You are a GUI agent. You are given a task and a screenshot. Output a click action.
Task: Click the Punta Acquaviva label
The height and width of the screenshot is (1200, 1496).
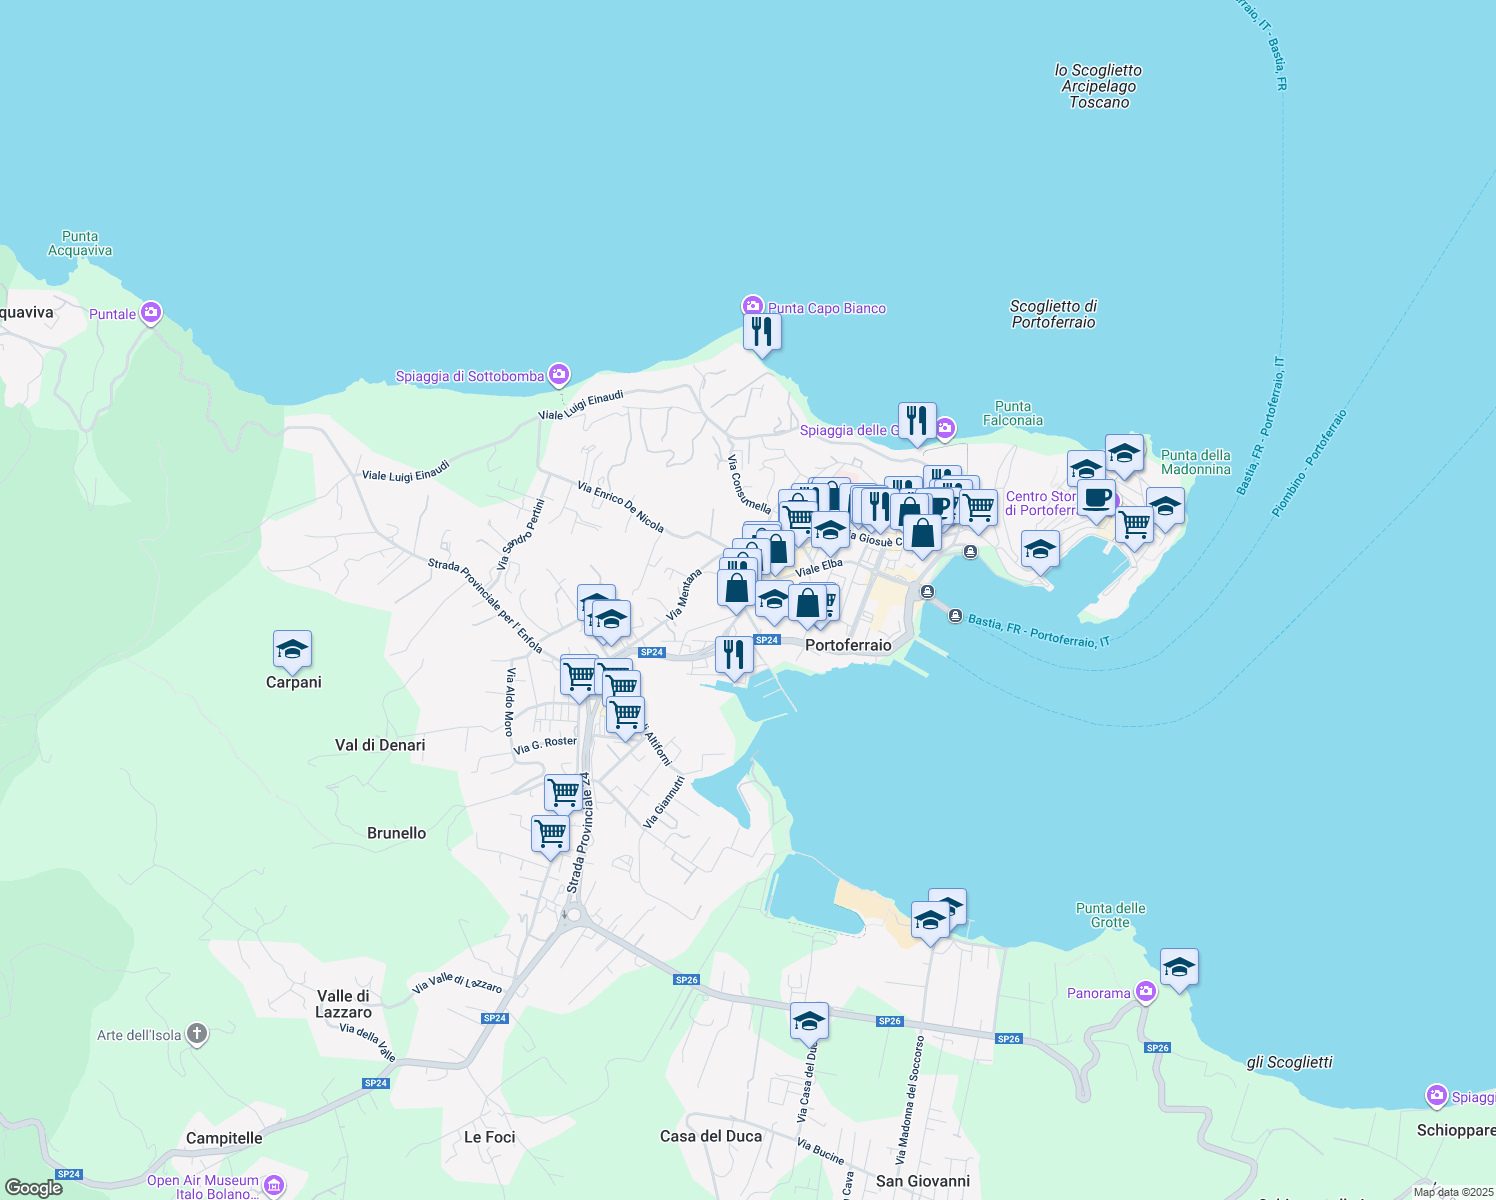[x=80, y=244]
